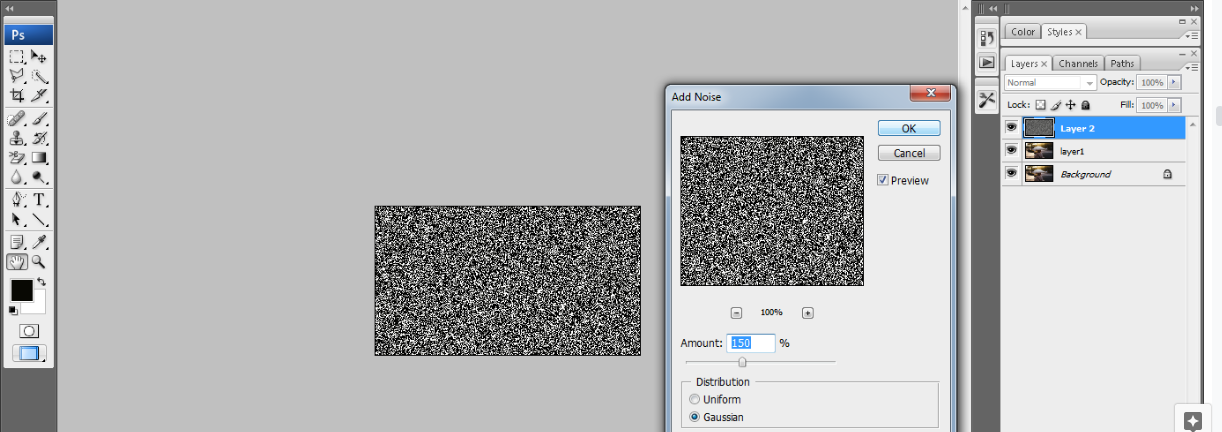This screenshot has height=432, width=1222.
Task: Click the lock transparent pixels icon
Action: coord(1040,105)
